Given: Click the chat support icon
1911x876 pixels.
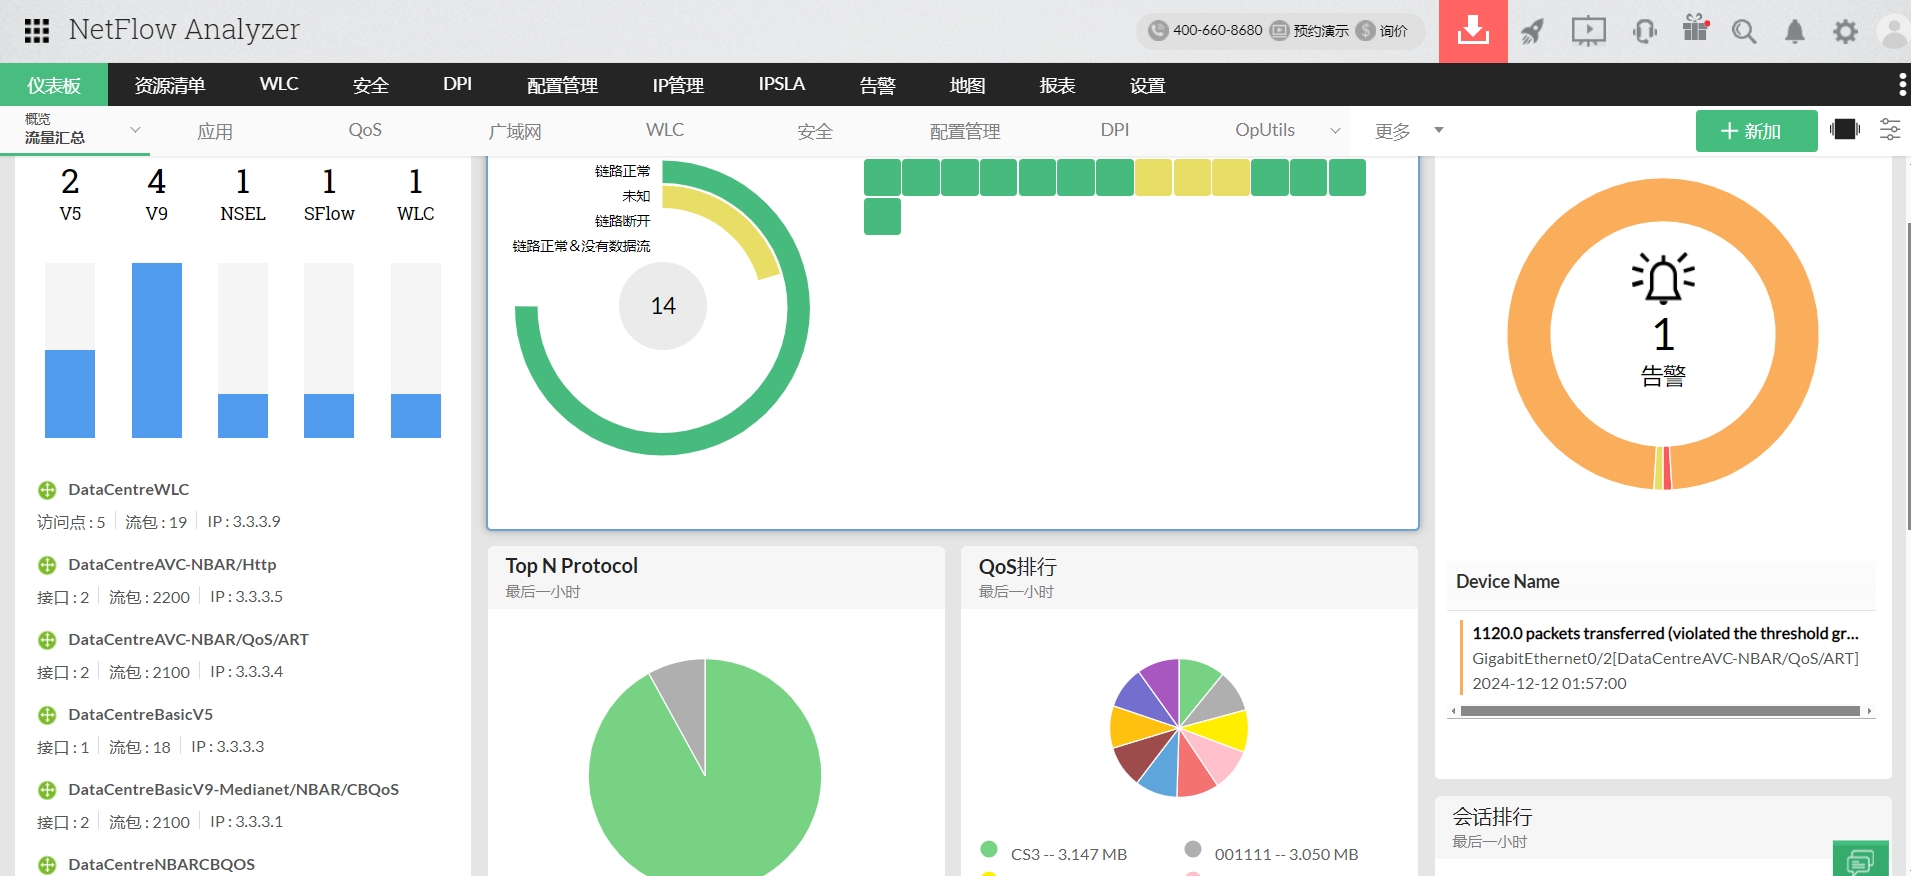Looking at the screenshot, I should [1860, 859].
